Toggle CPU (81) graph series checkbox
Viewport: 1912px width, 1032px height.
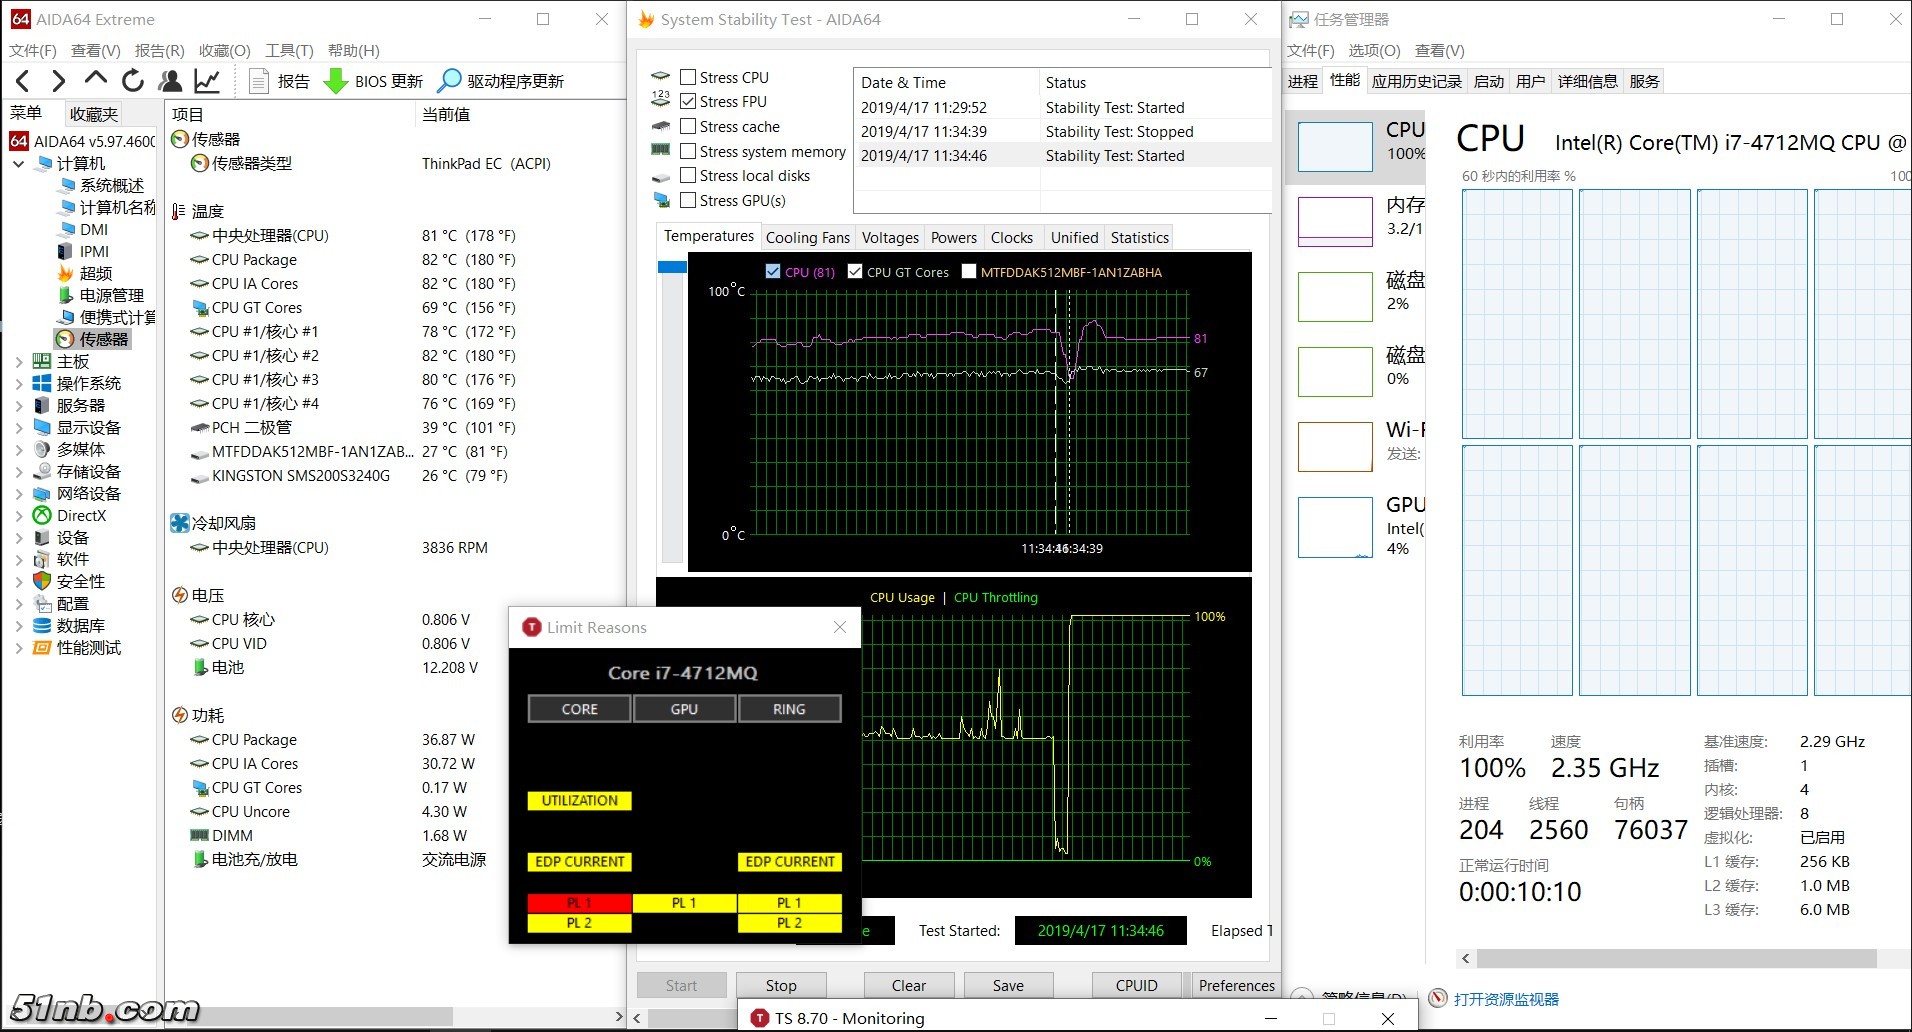pyautogui.click(x=772, y=271)
